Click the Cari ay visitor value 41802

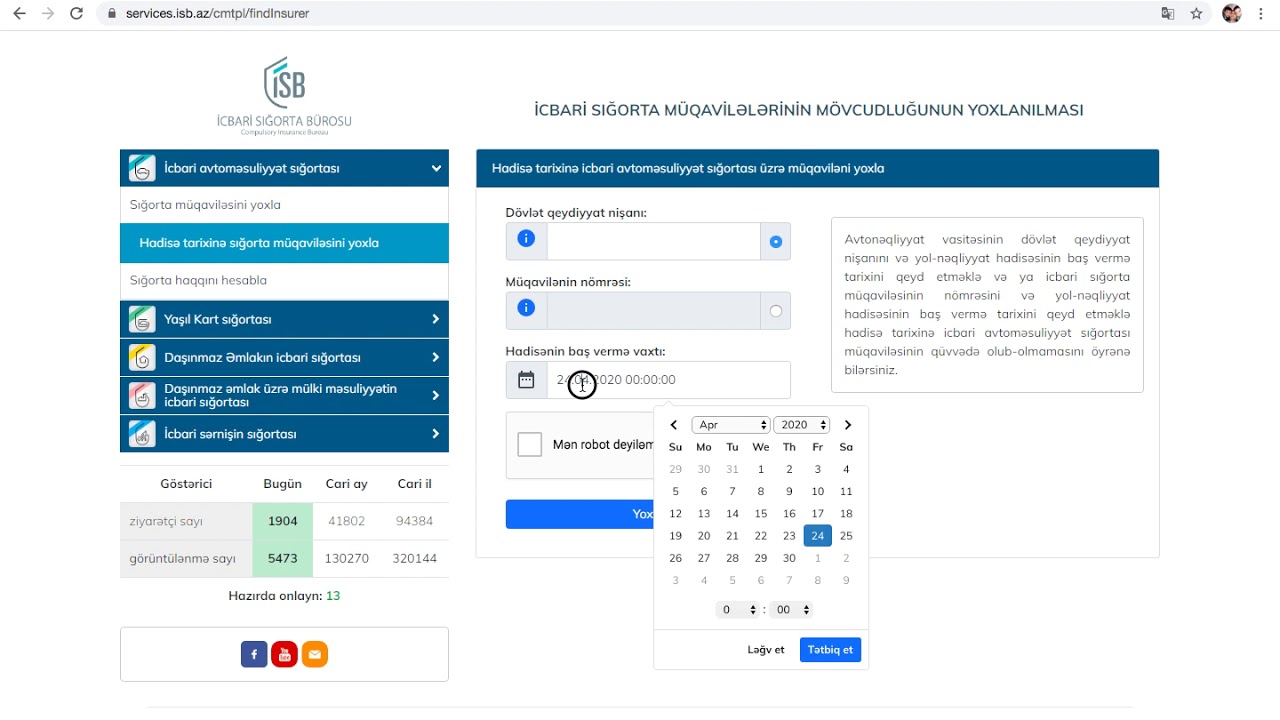(x=346, y=521)
